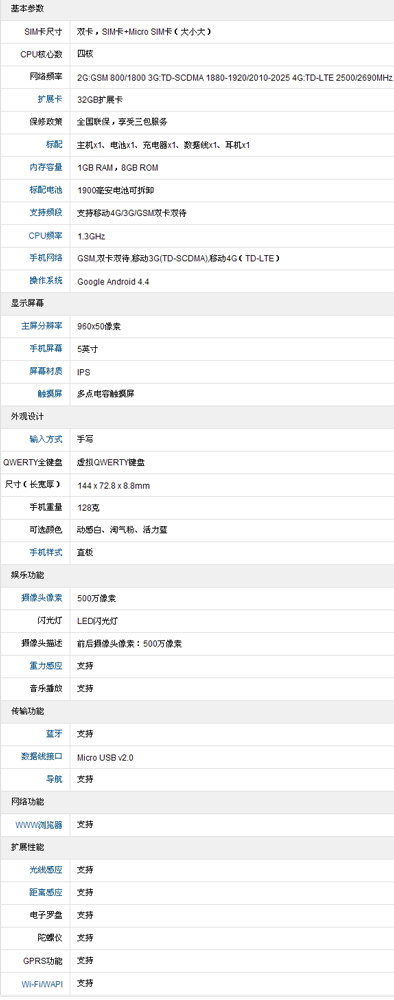Viewport: 394px width, 1000px height.
Task: Click the 128克 value
Action: (88, 508)
